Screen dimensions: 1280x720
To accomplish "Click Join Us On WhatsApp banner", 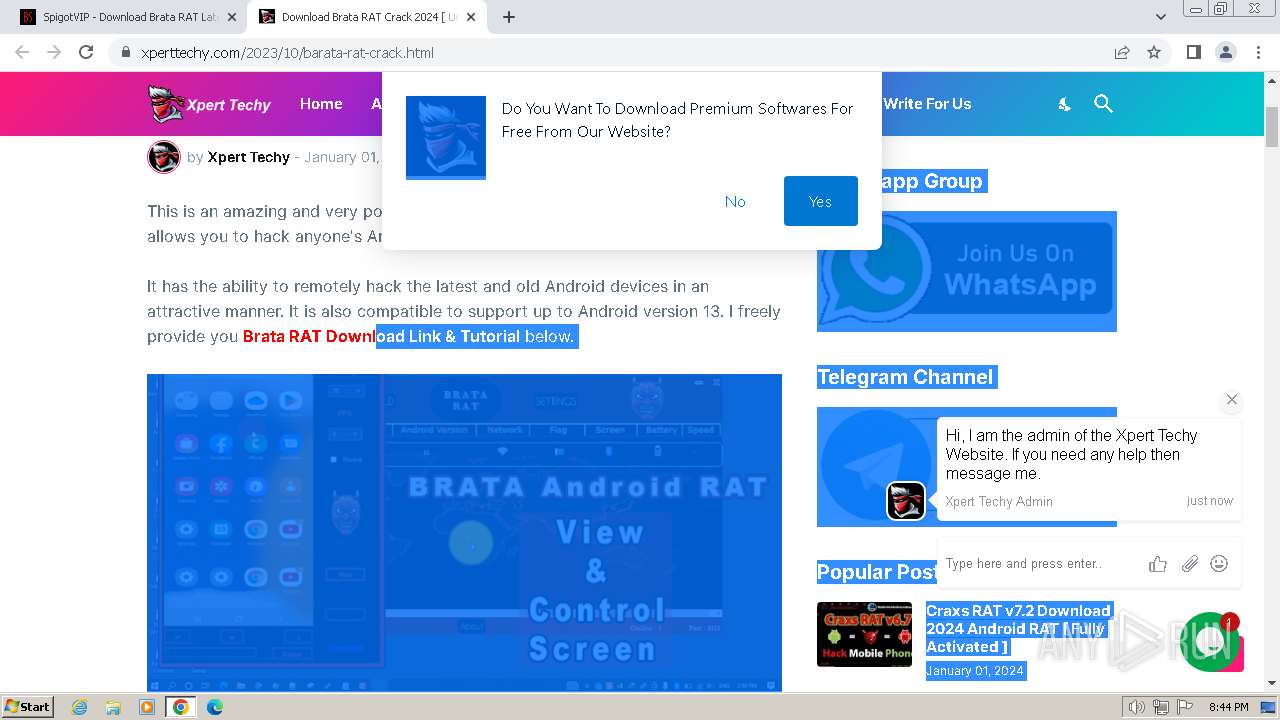I will tap(967, 271).
